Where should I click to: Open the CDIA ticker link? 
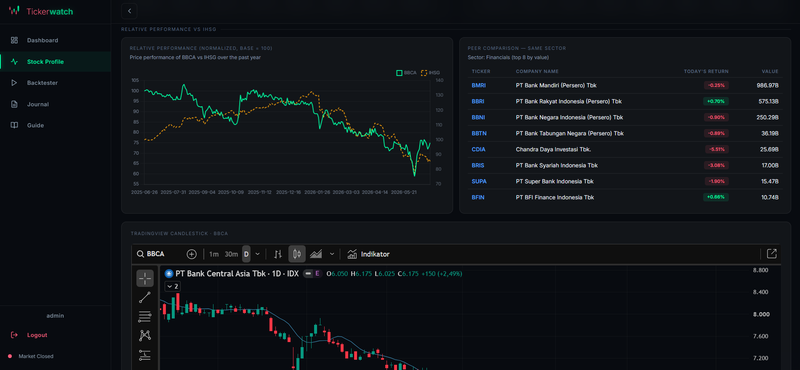click(478, 150)
